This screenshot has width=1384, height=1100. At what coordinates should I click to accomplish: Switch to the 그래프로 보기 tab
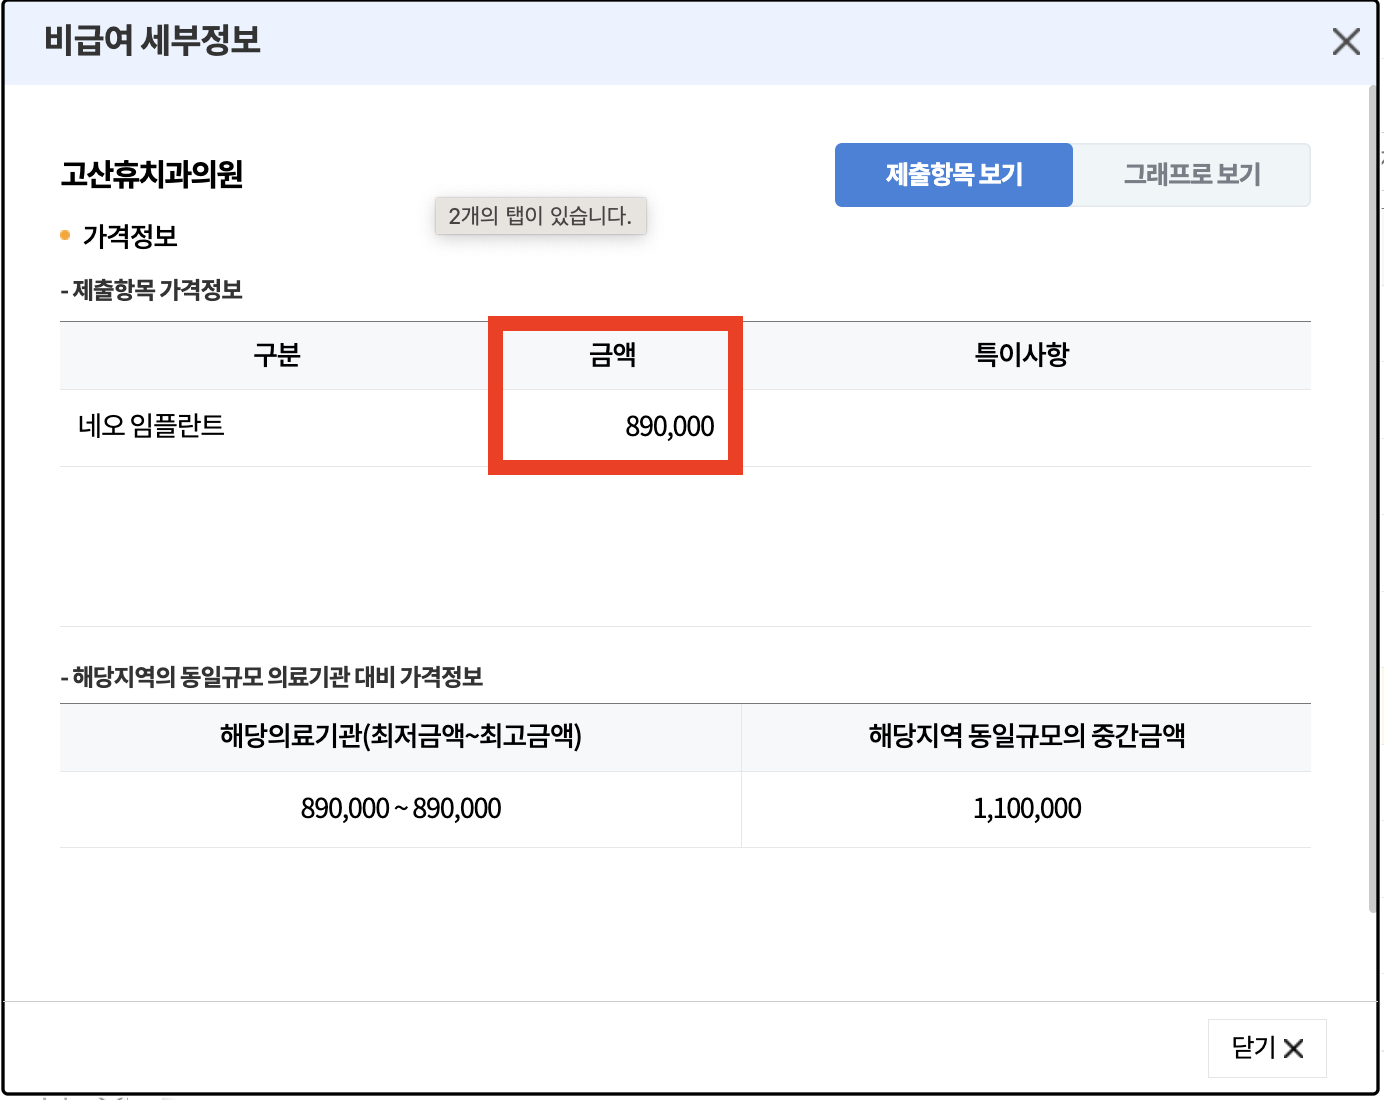click(x=1192, y=174)
